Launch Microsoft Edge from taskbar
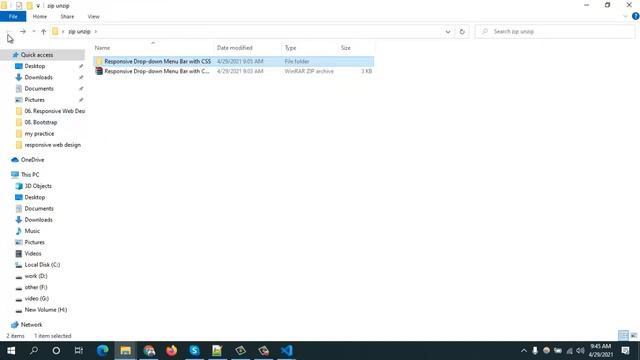The height and width of the screenshot is (360, 640). [102, 351]
